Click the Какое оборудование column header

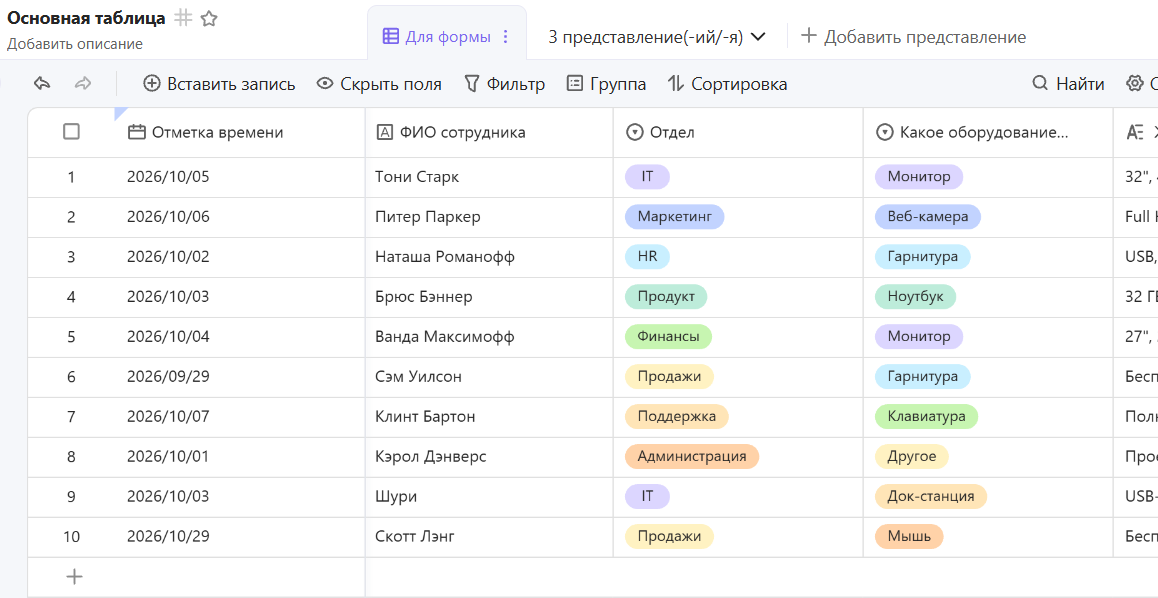(988, 132)
